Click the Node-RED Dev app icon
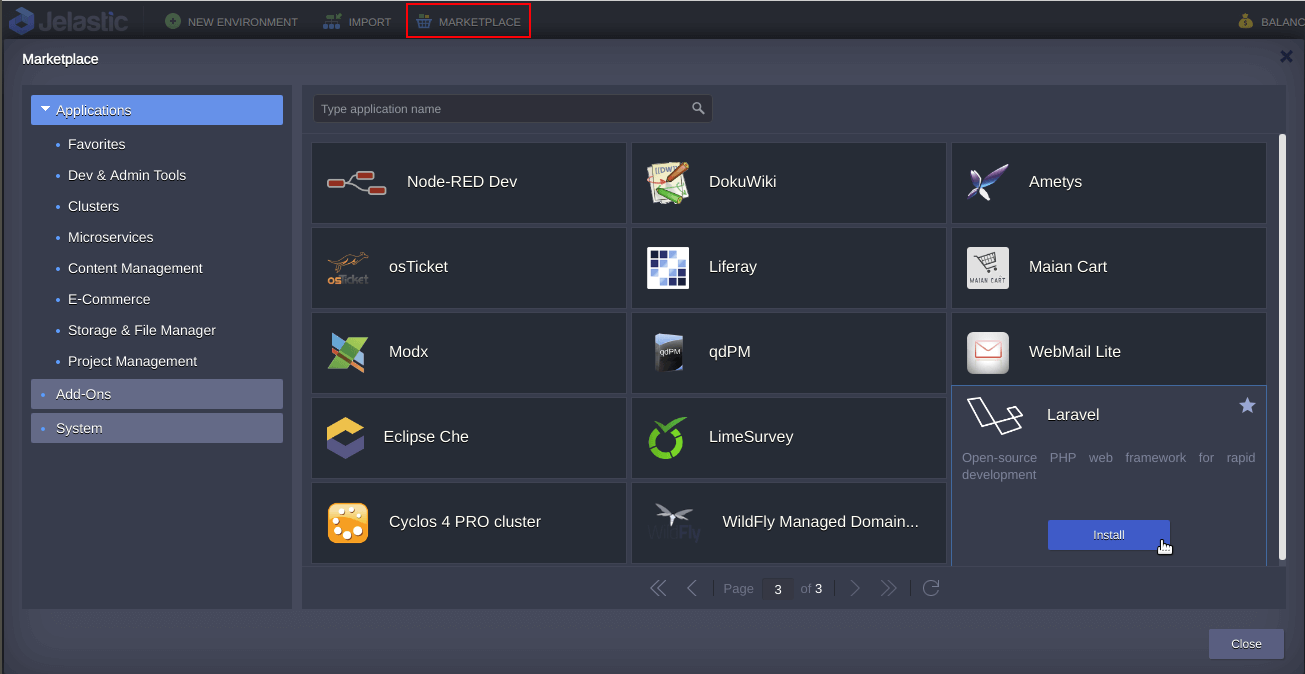 tap(357, 182)
